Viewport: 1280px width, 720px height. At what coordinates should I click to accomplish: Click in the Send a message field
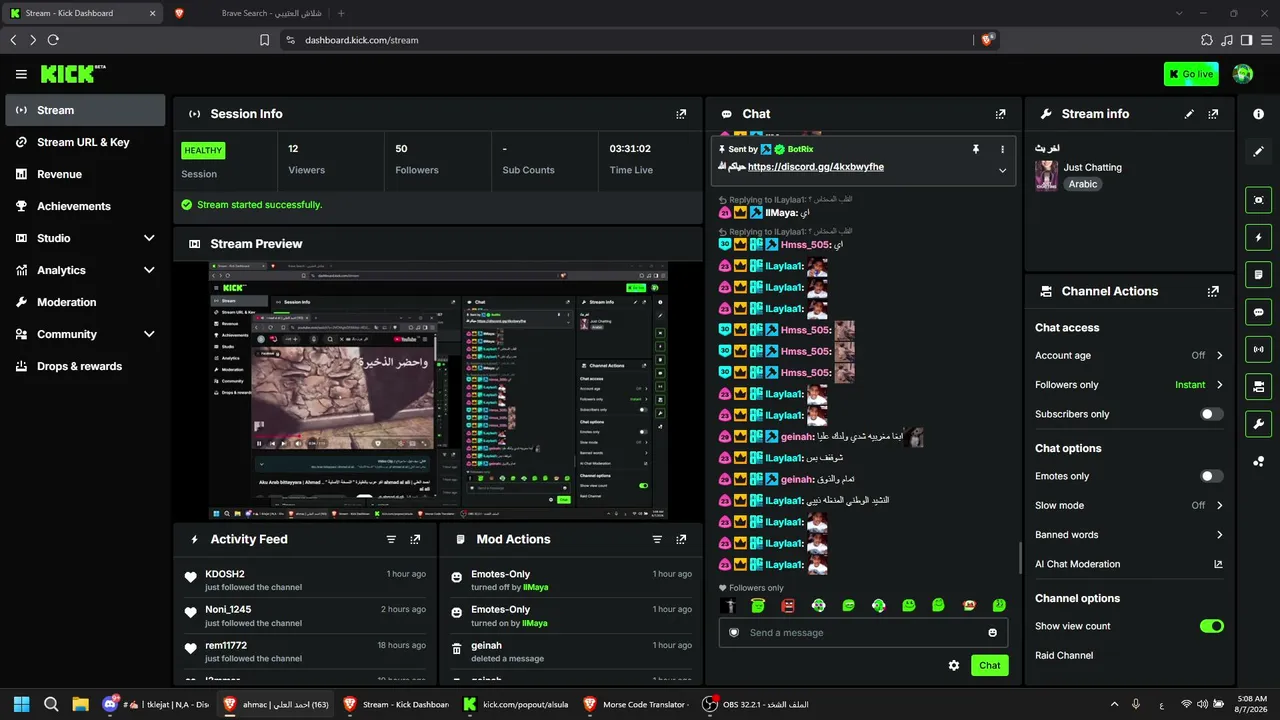click(x=863, y=632)
